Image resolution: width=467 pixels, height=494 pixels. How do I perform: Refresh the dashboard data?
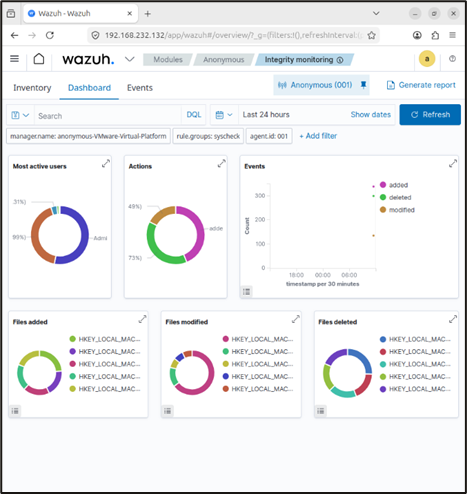430,115
